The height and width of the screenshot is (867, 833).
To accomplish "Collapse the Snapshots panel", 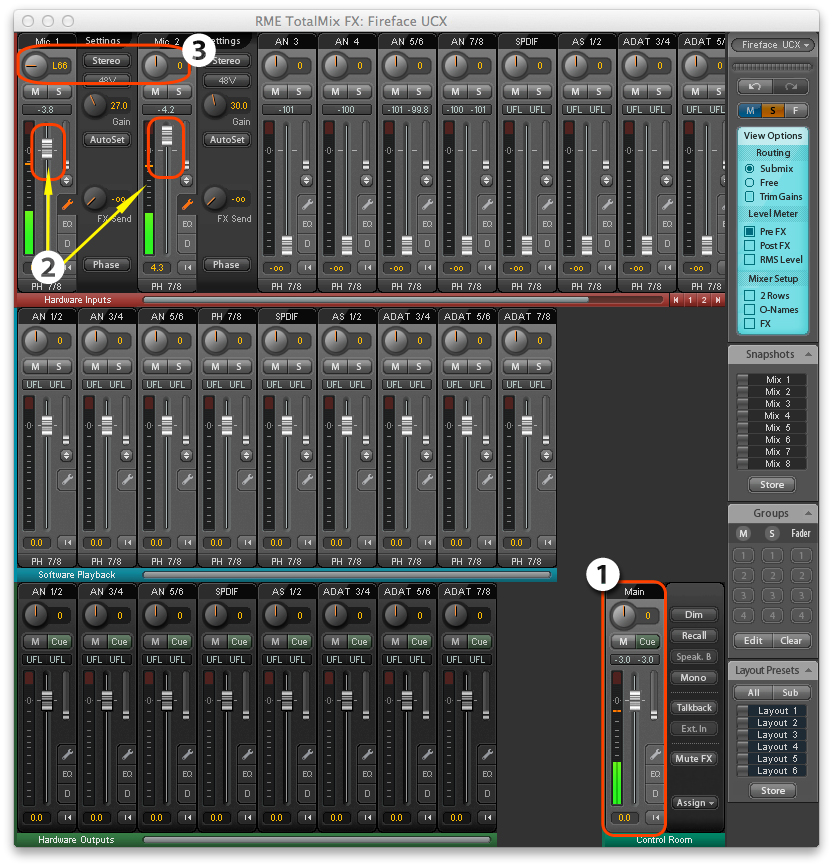I will point(808,354).
